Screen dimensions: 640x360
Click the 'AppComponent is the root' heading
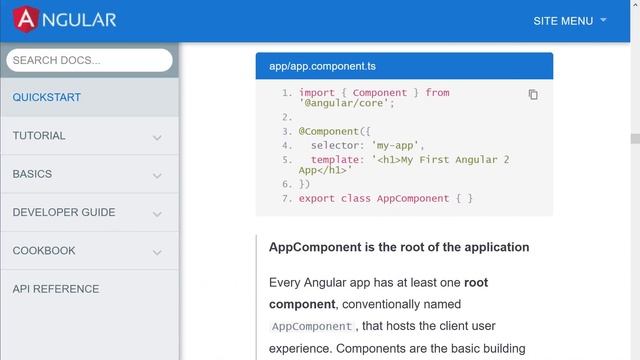pyautogui.click(x=399, y=247)
